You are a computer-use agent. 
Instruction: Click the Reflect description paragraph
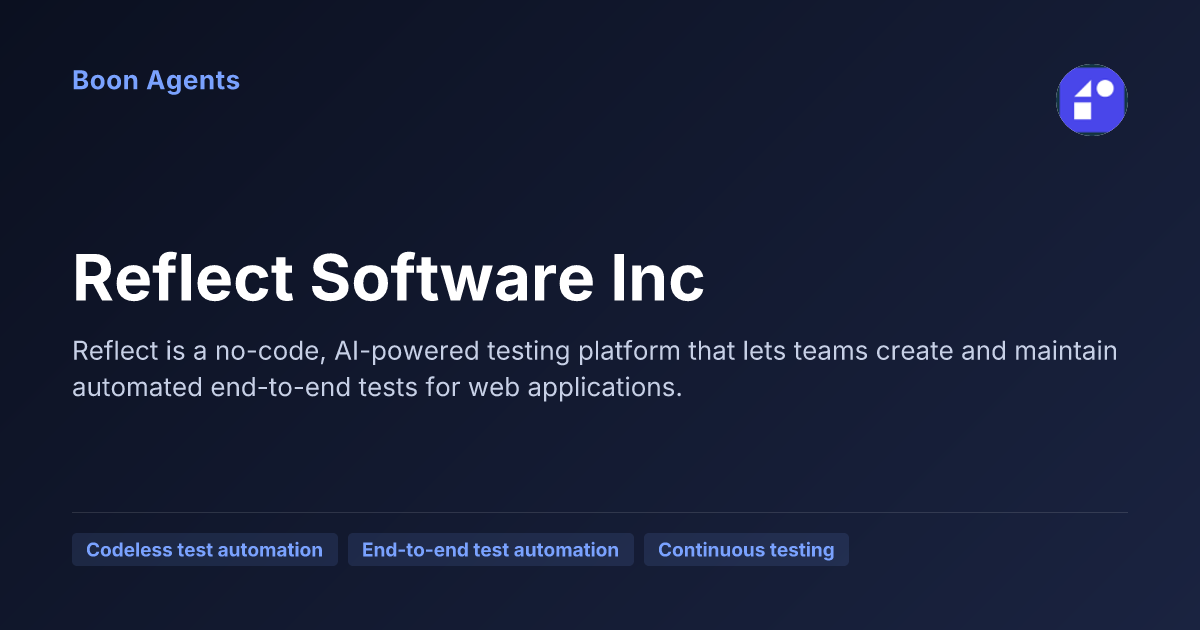coord(595,369)
